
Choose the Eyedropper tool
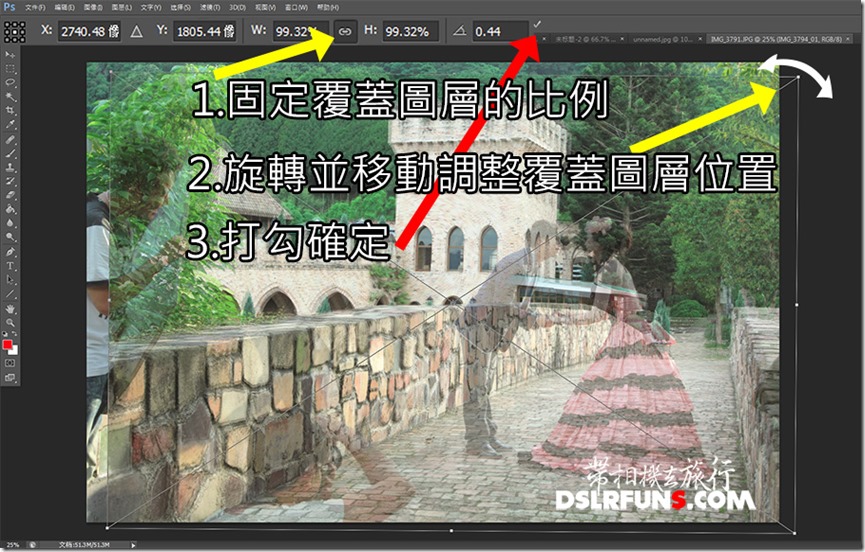pyautogui.click(x=12, y=124)
